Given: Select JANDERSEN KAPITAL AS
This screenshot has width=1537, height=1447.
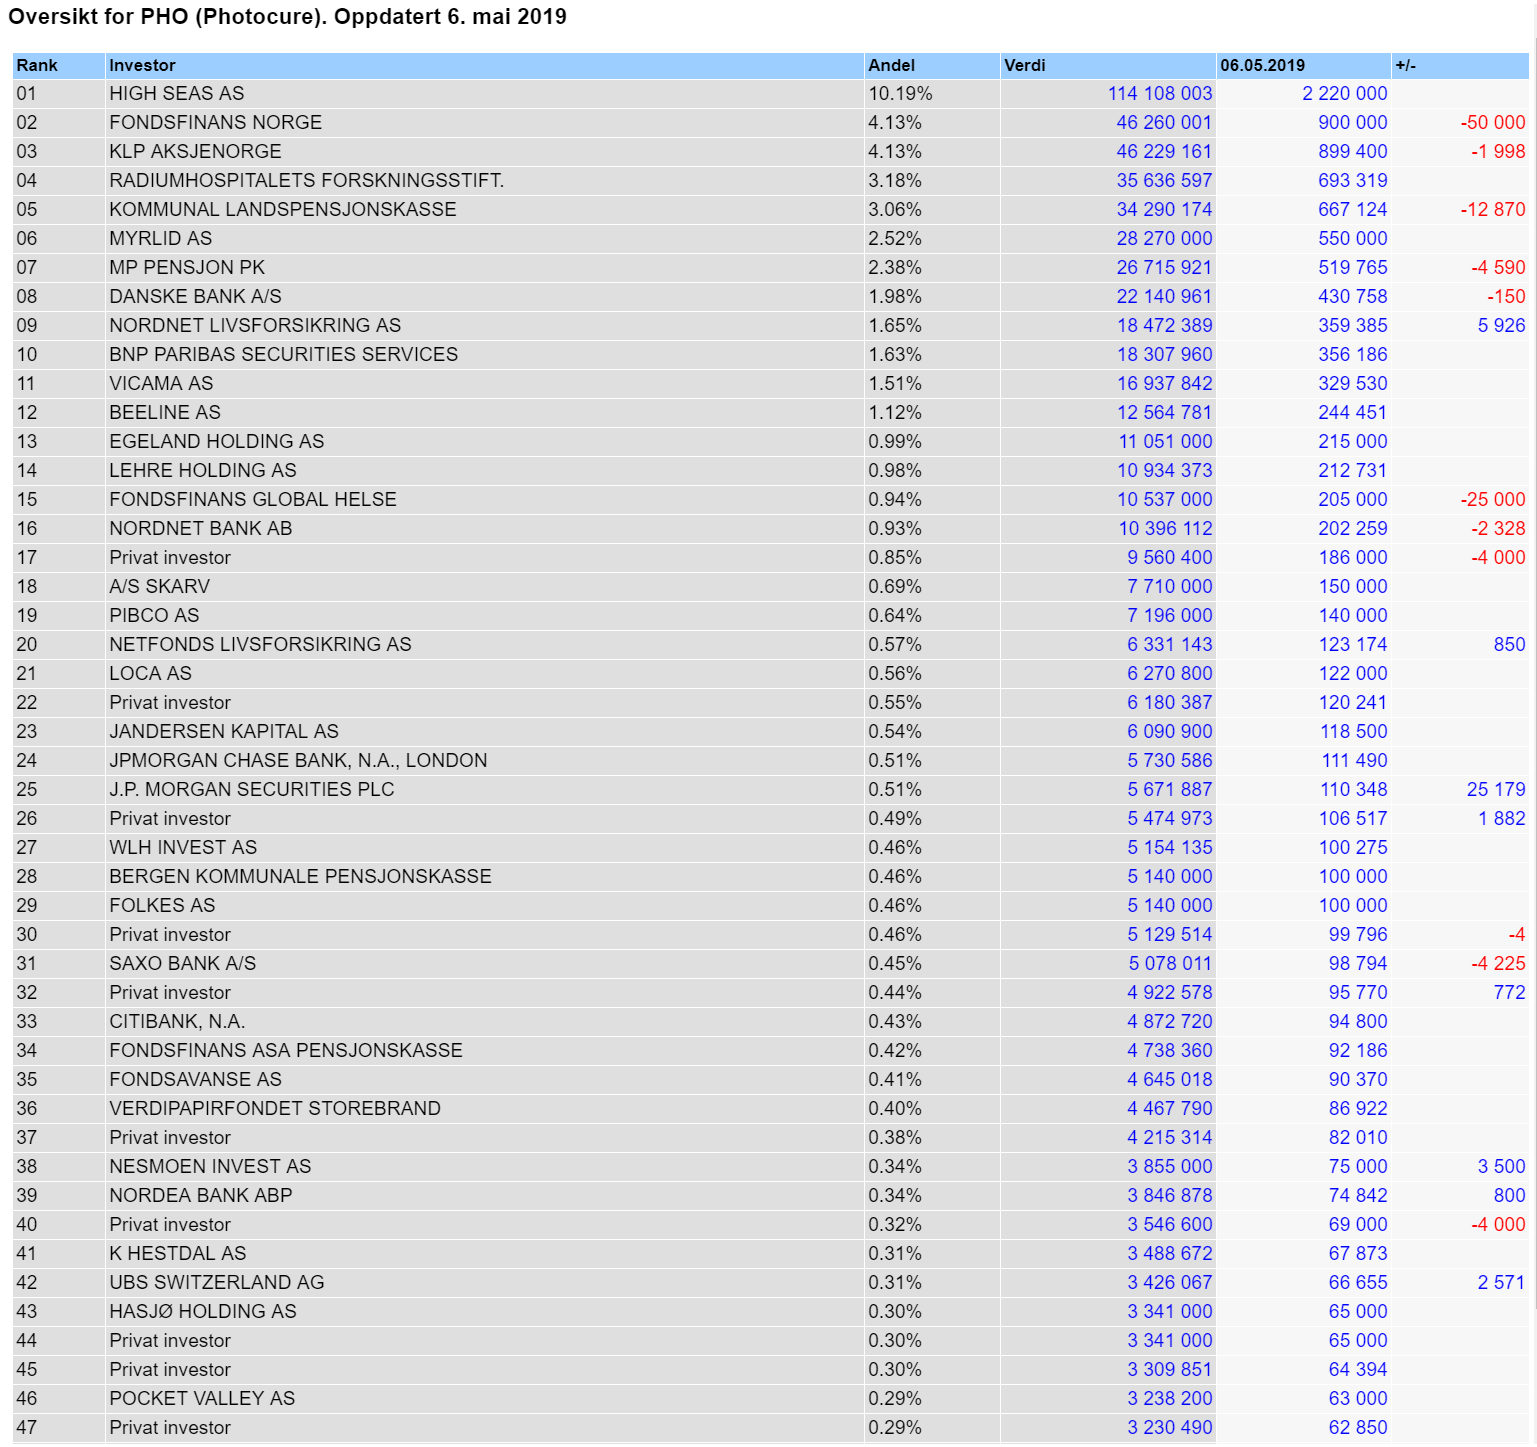Looking at the screenshot, I should click(224, 731).
